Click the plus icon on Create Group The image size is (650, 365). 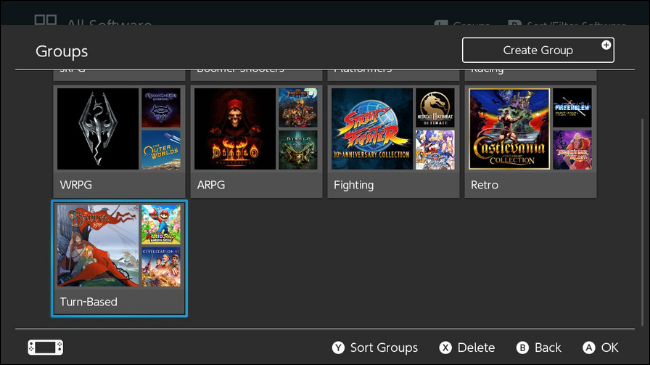point(606,45)
